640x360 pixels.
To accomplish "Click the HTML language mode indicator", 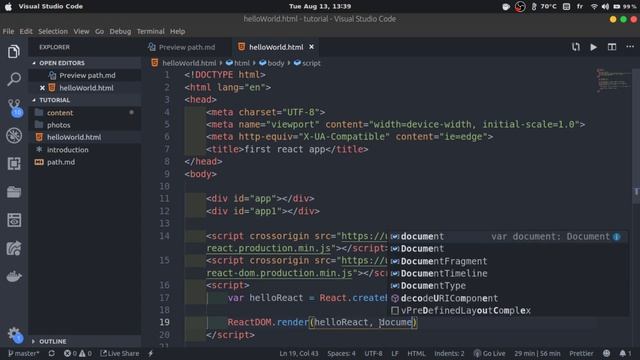I will [x=416, y=353].
